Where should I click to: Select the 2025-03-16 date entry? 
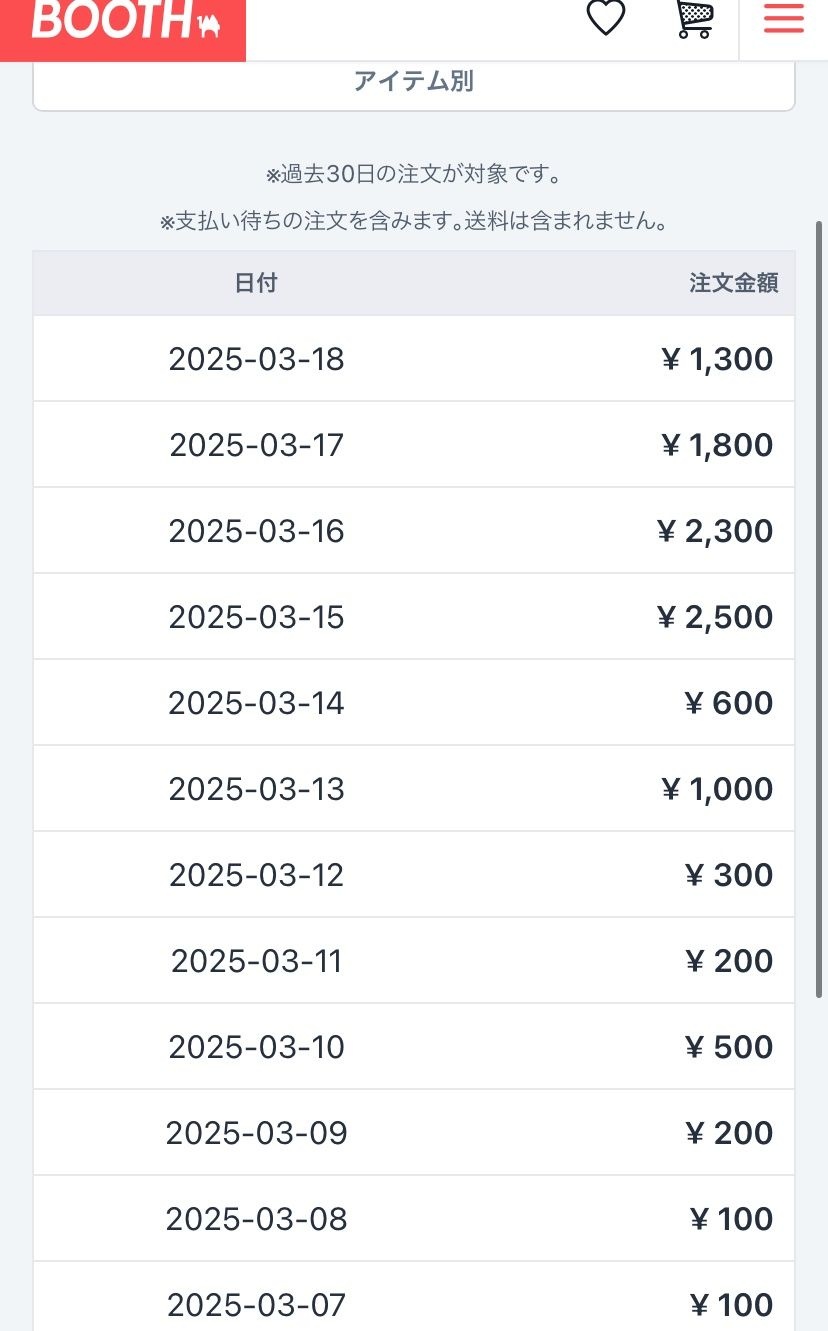tap(256, 531)
